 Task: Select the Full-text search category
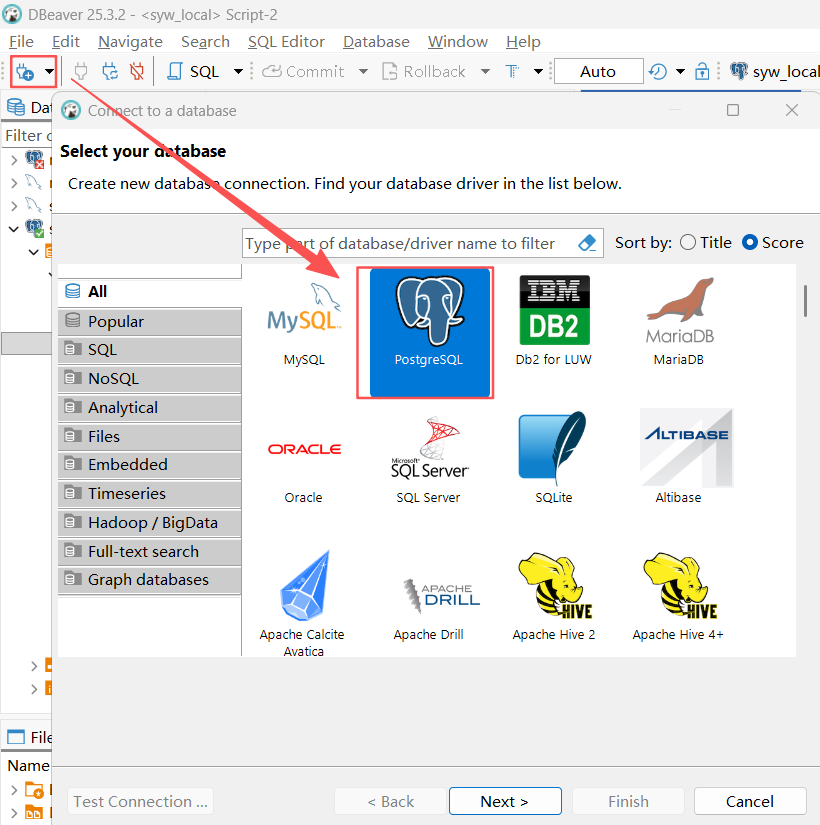pos(149,551)
